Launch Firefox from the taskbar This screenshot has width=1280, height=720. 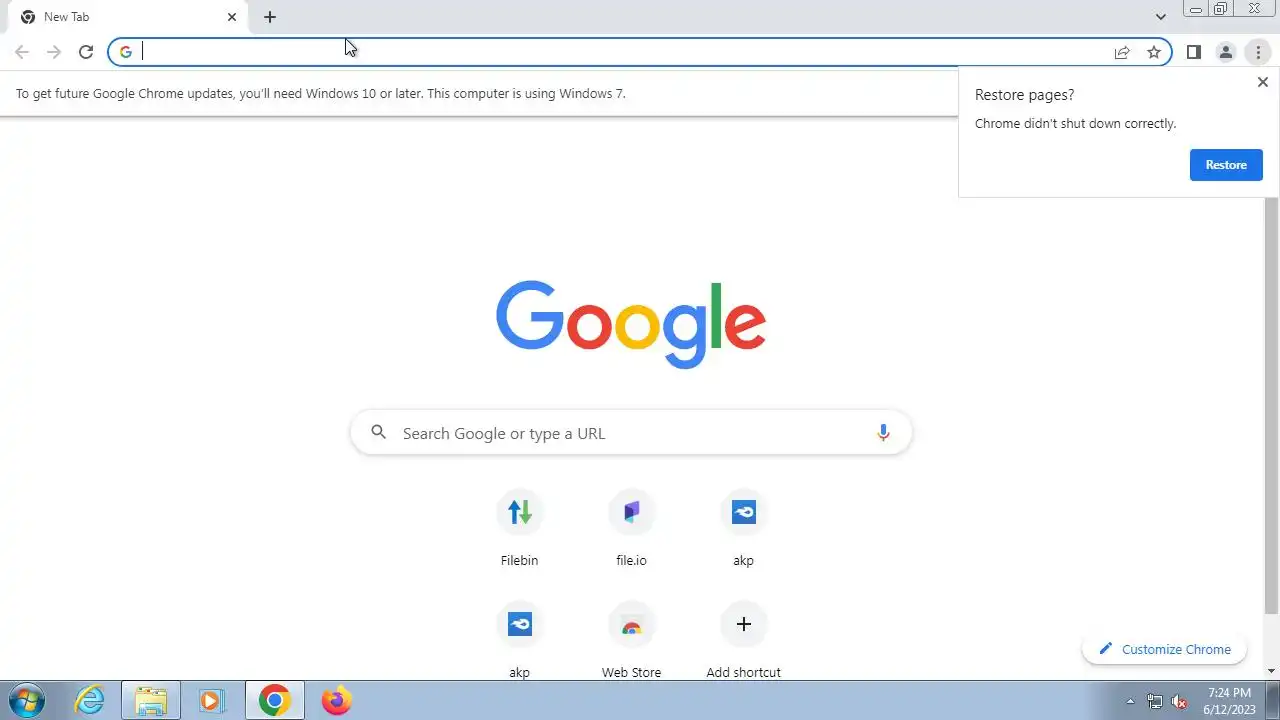(336, 700)
